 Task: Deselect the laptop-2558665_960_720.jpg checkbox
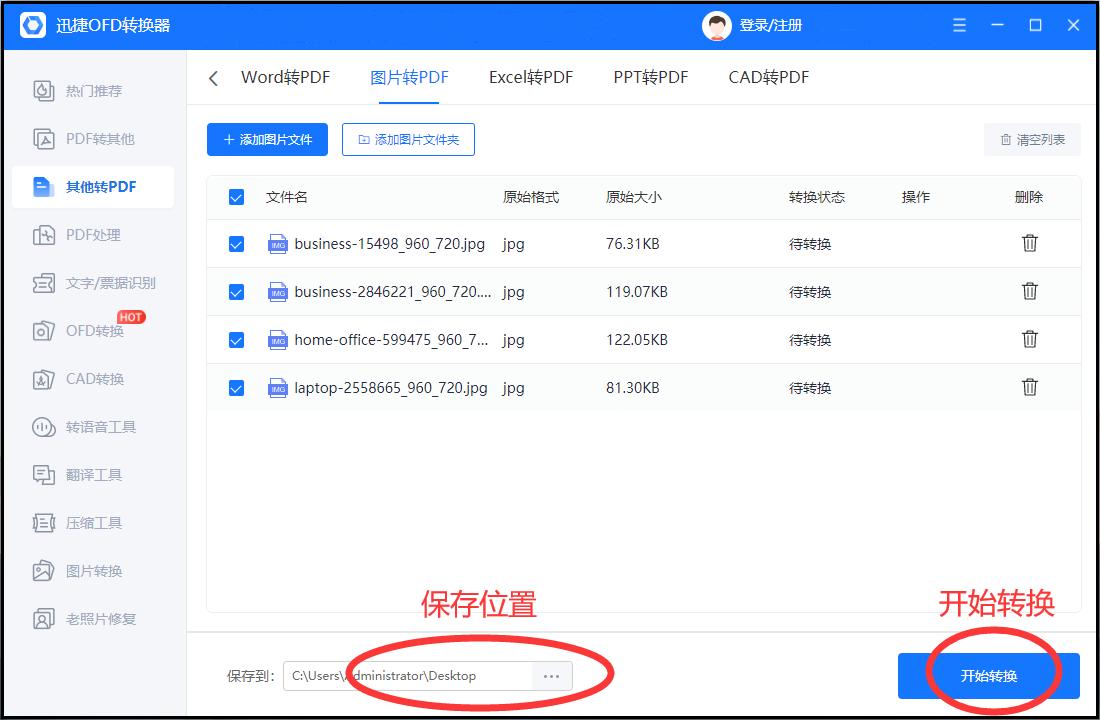tap(236, 388)
